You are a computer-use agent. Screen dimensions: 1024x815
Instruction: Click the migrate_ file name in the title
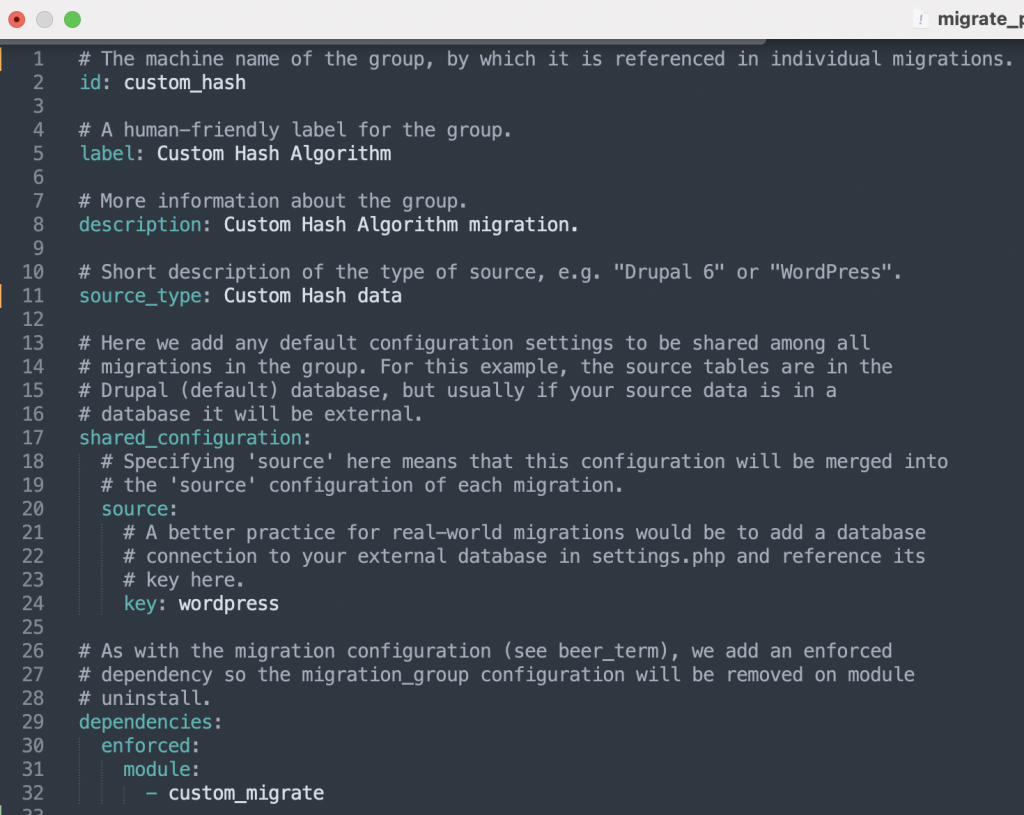979,19
